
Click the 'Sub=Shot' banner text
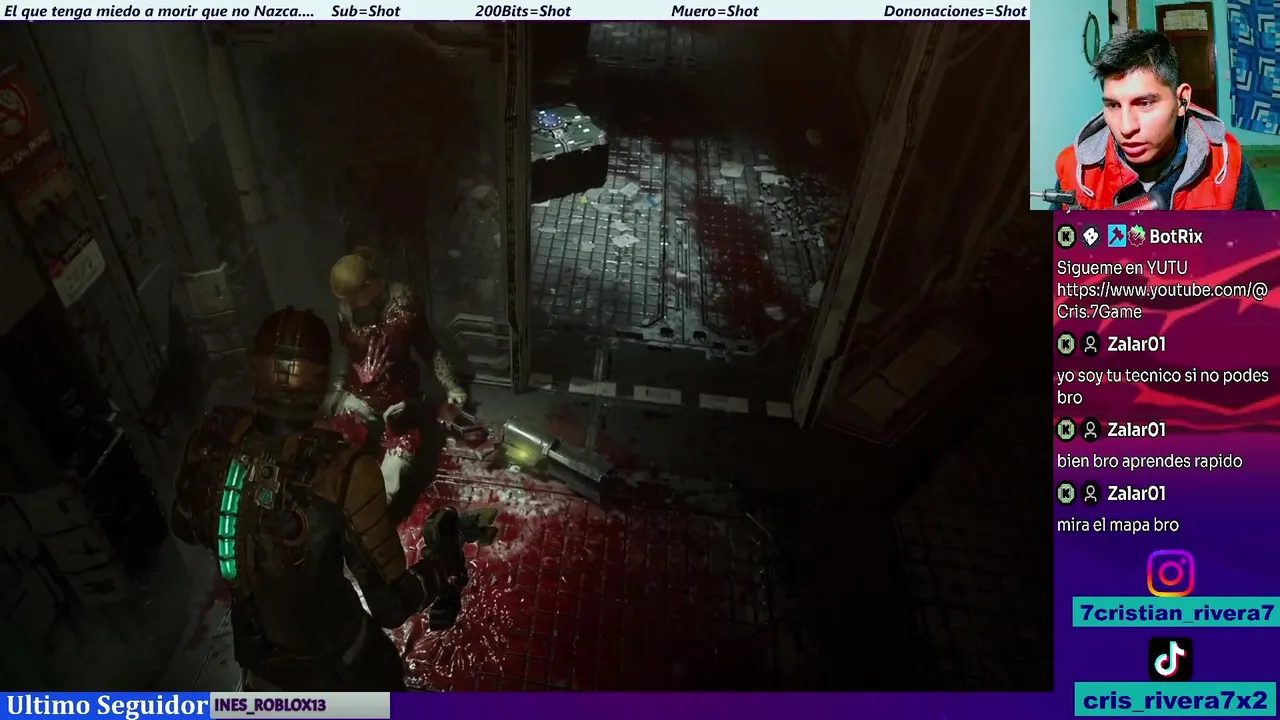pyautogui.click(x=365, y=11)
